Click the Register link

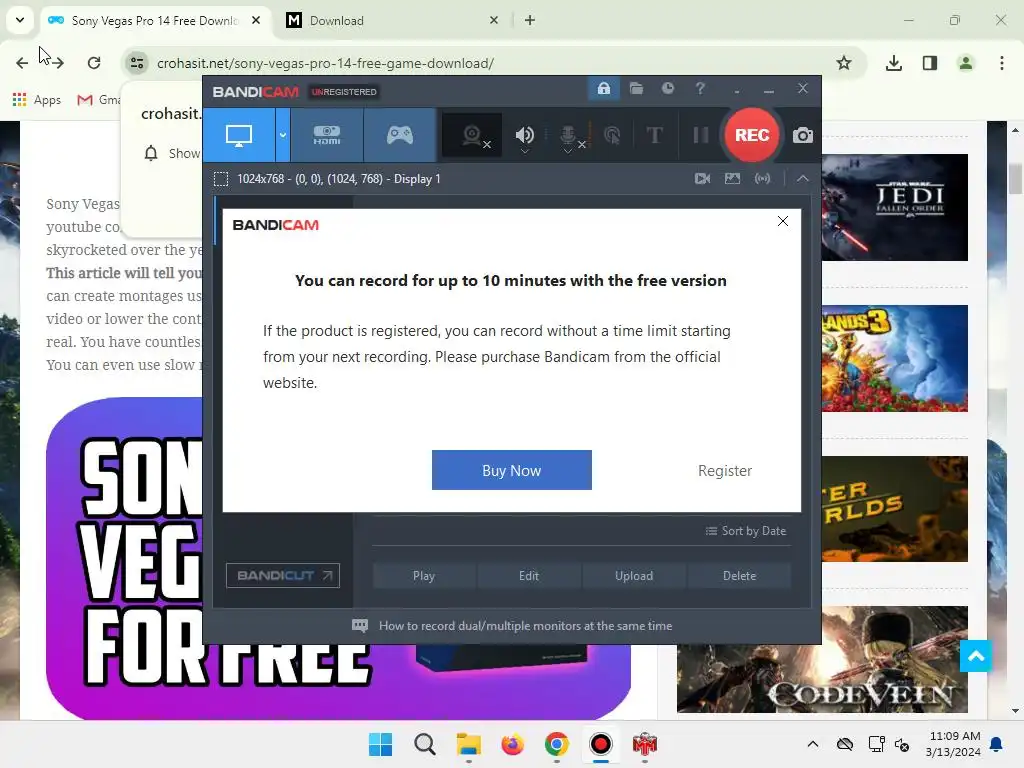pos(725,471)
